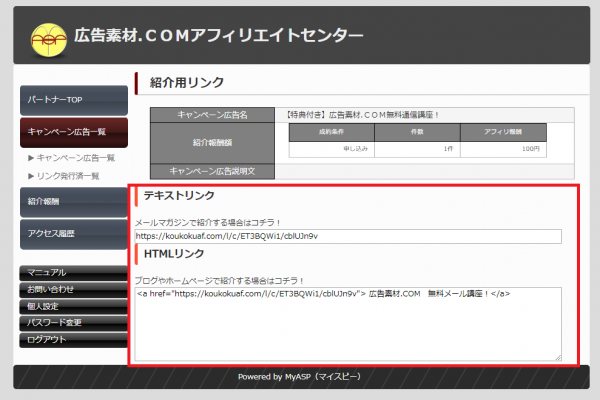Click the 広告素材.COMアフィリエイトセンター header title
Image resolution: width=600 pixels, height=400 pixels.
[x=219, y=36]
